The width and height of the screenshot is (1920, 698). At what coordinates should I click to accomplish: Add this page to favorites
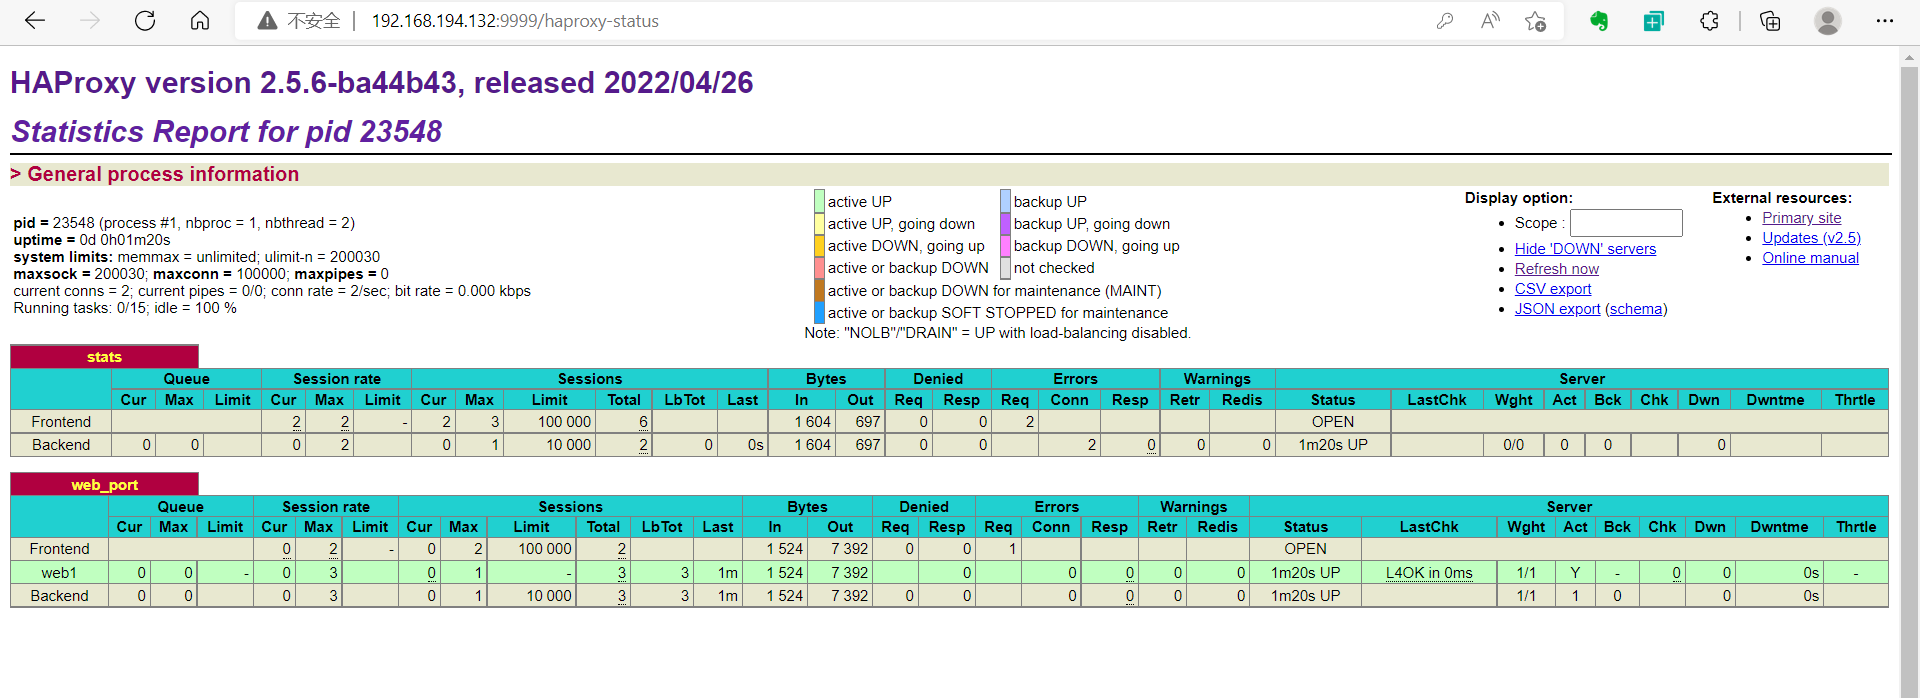click(x=1536, y=21)
